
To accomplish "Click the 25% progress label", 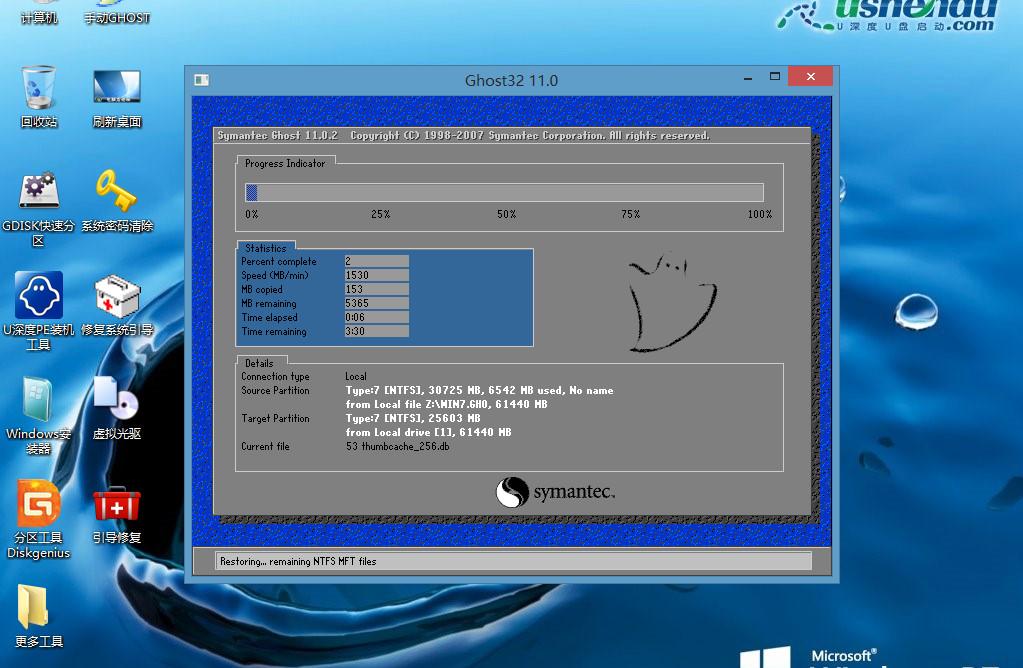I will [380, 214].
